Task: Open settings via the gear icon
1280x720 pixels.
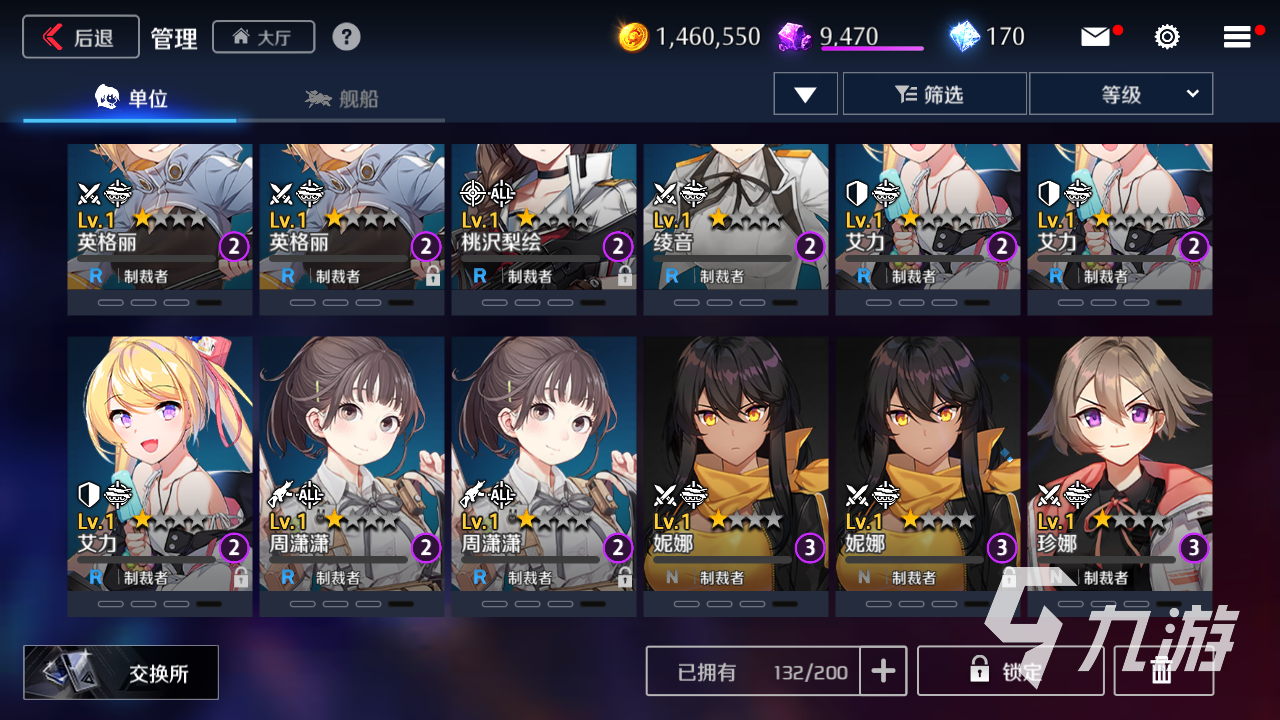Action: pyautogui.click(x=1167, y=37)
